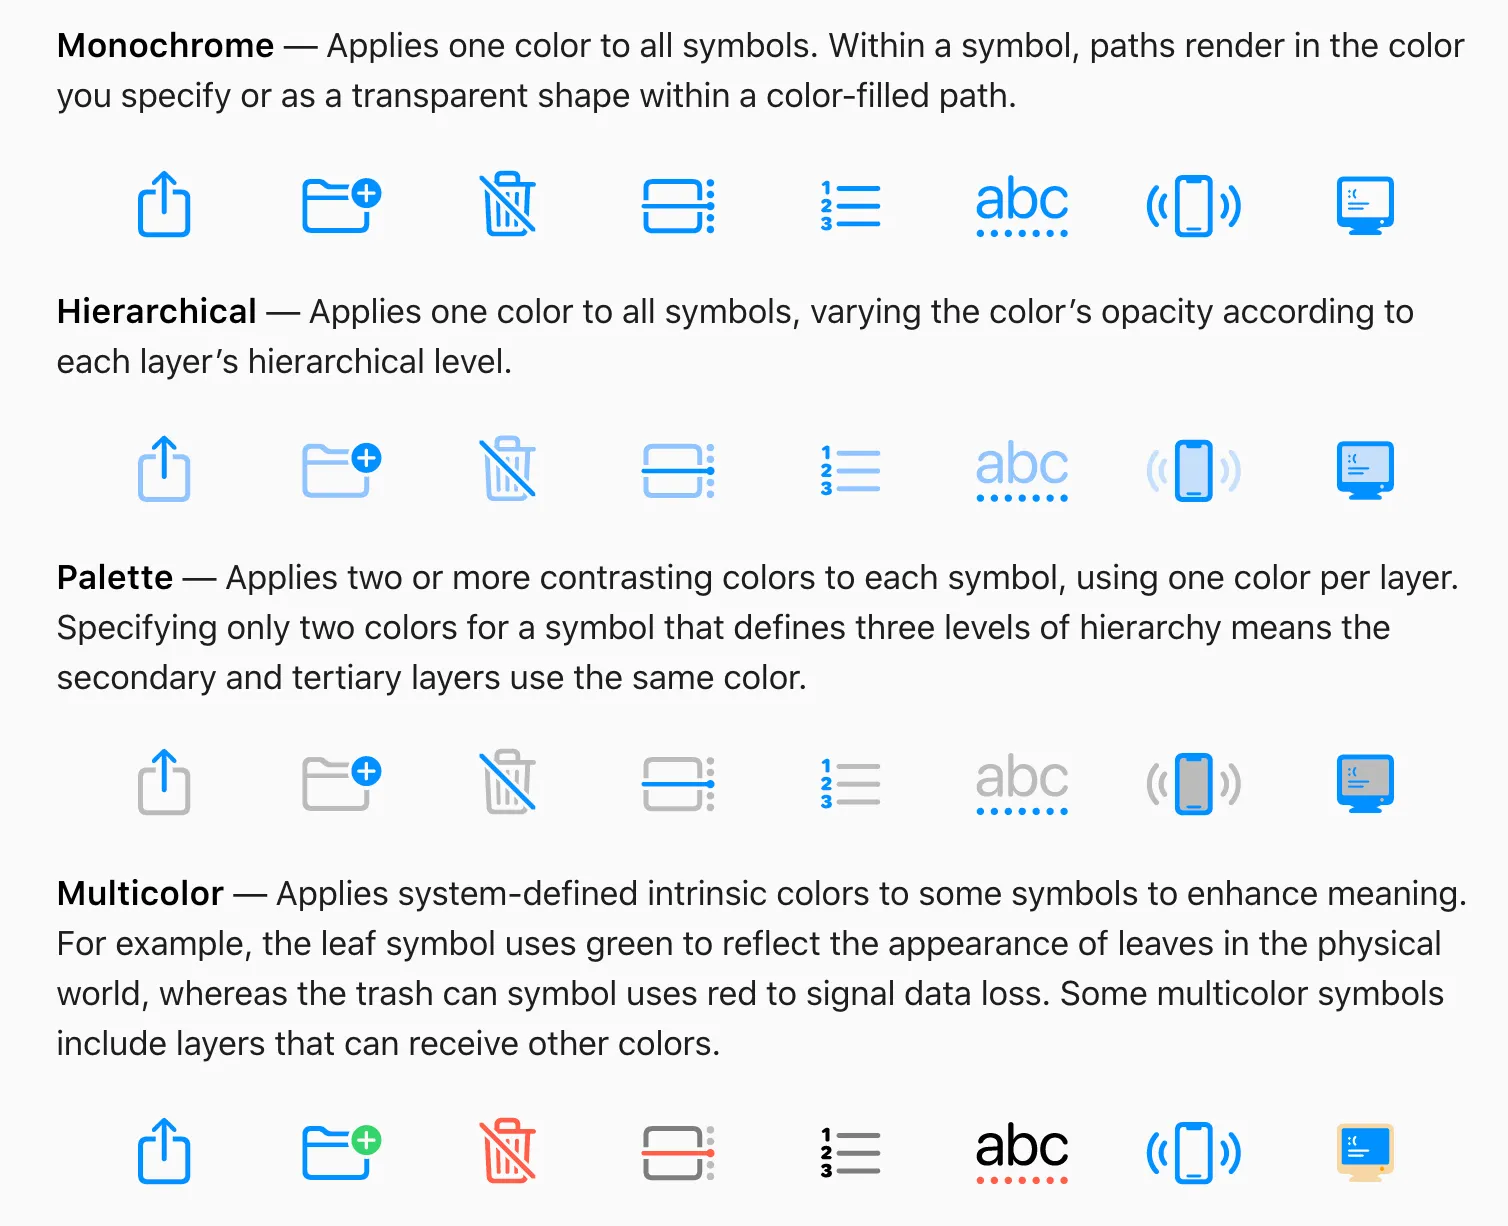Select the monochrome folder badge plus icon

342,205
